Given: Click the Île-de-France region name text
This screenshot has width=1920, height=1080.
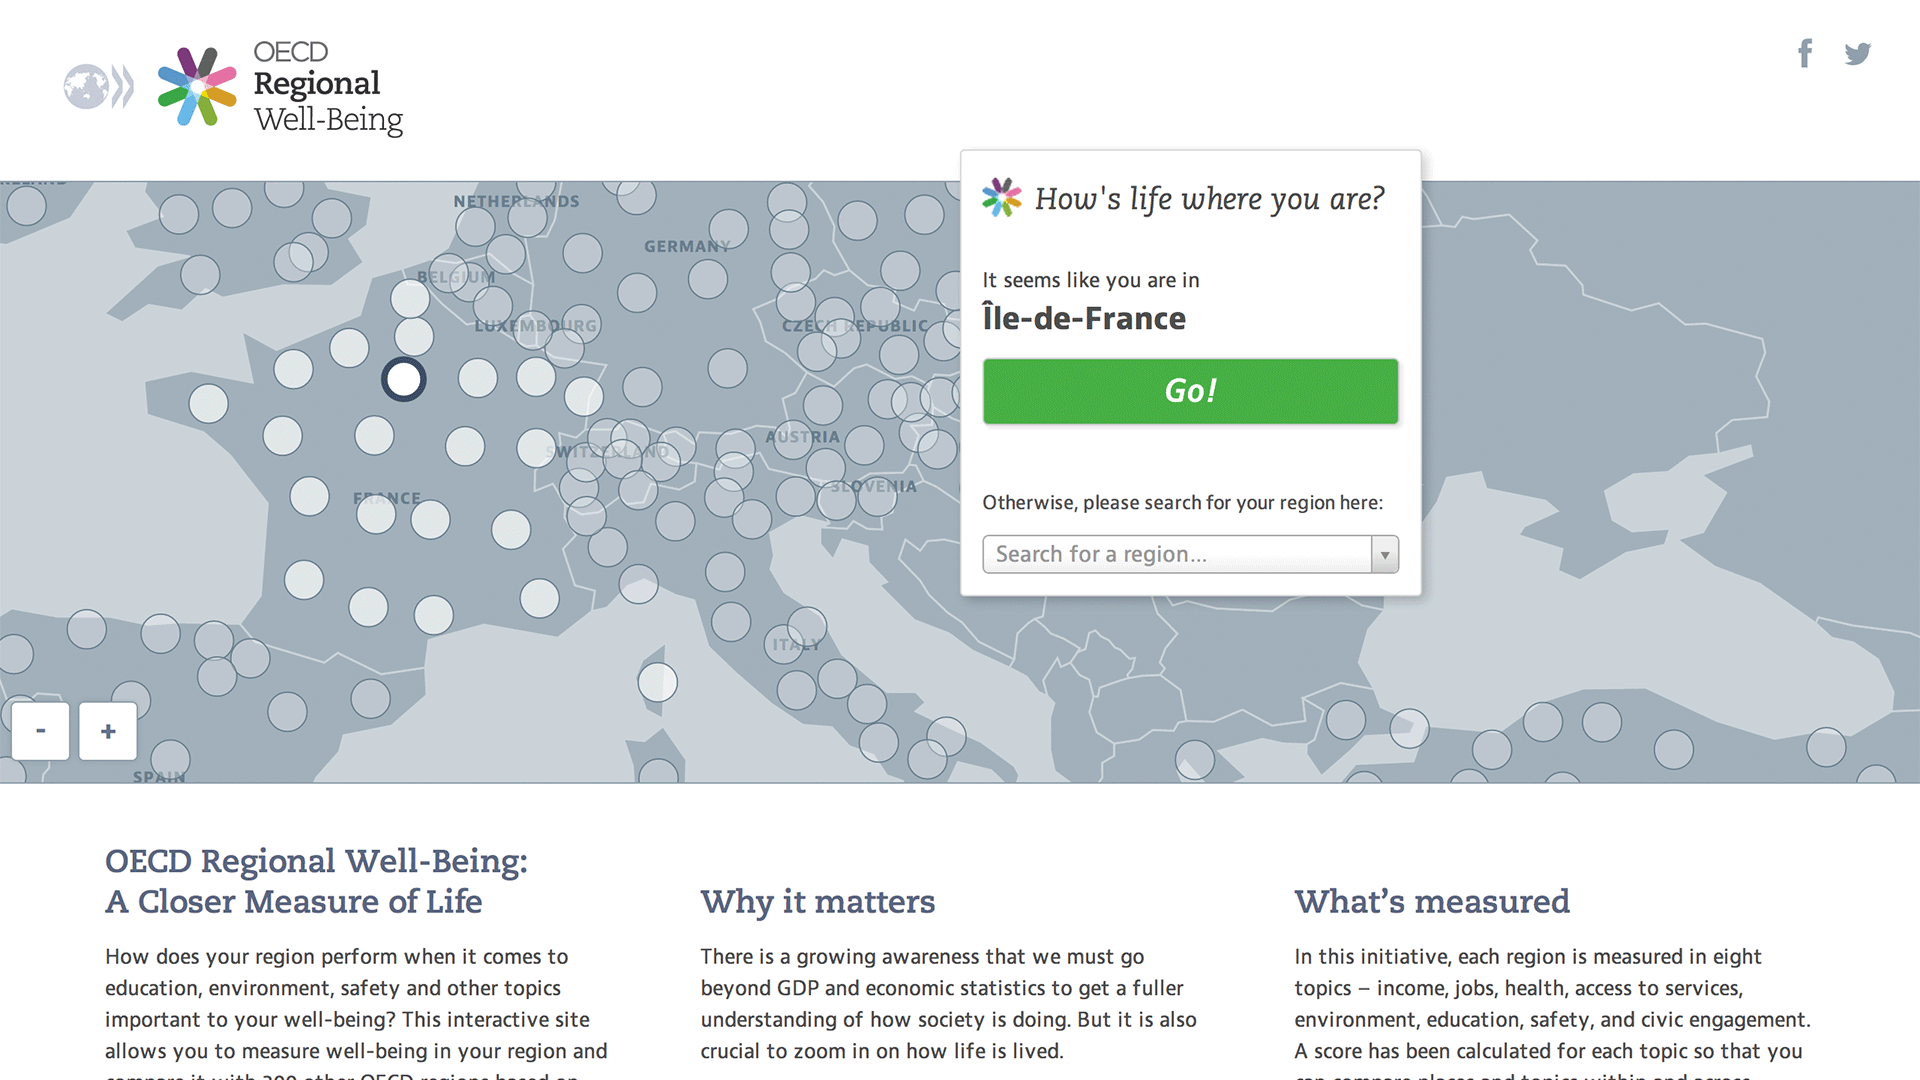Looking at the screenshot, I should [1084, 318].
